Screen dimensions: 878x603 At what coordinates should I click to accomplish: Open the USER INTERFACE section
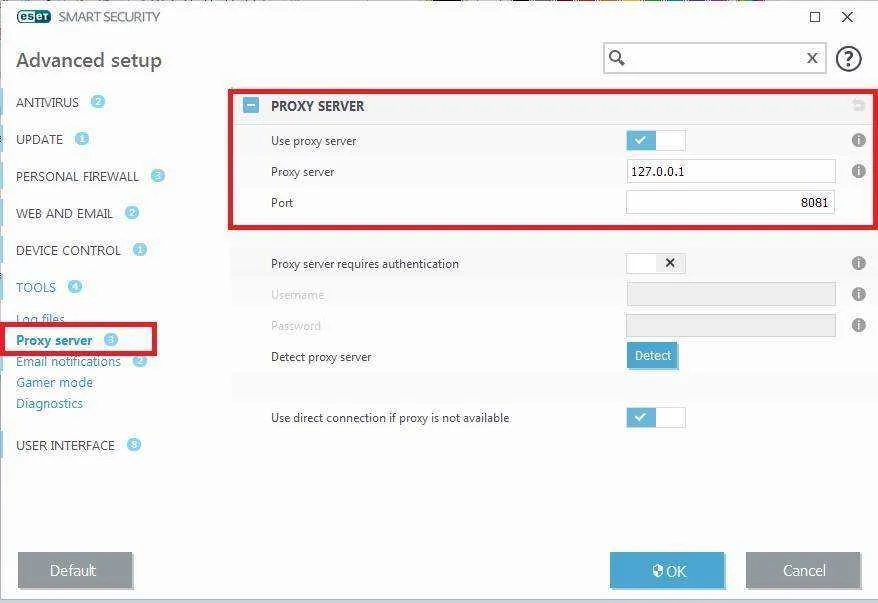(65, 445)
